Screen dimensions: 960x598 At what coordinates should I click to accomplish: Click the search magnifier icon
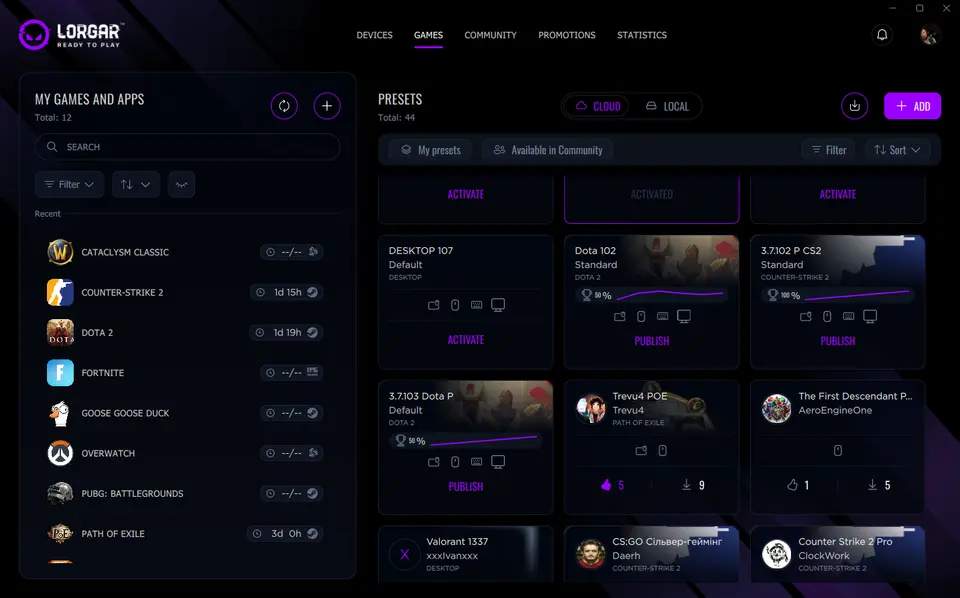(52, 147)
